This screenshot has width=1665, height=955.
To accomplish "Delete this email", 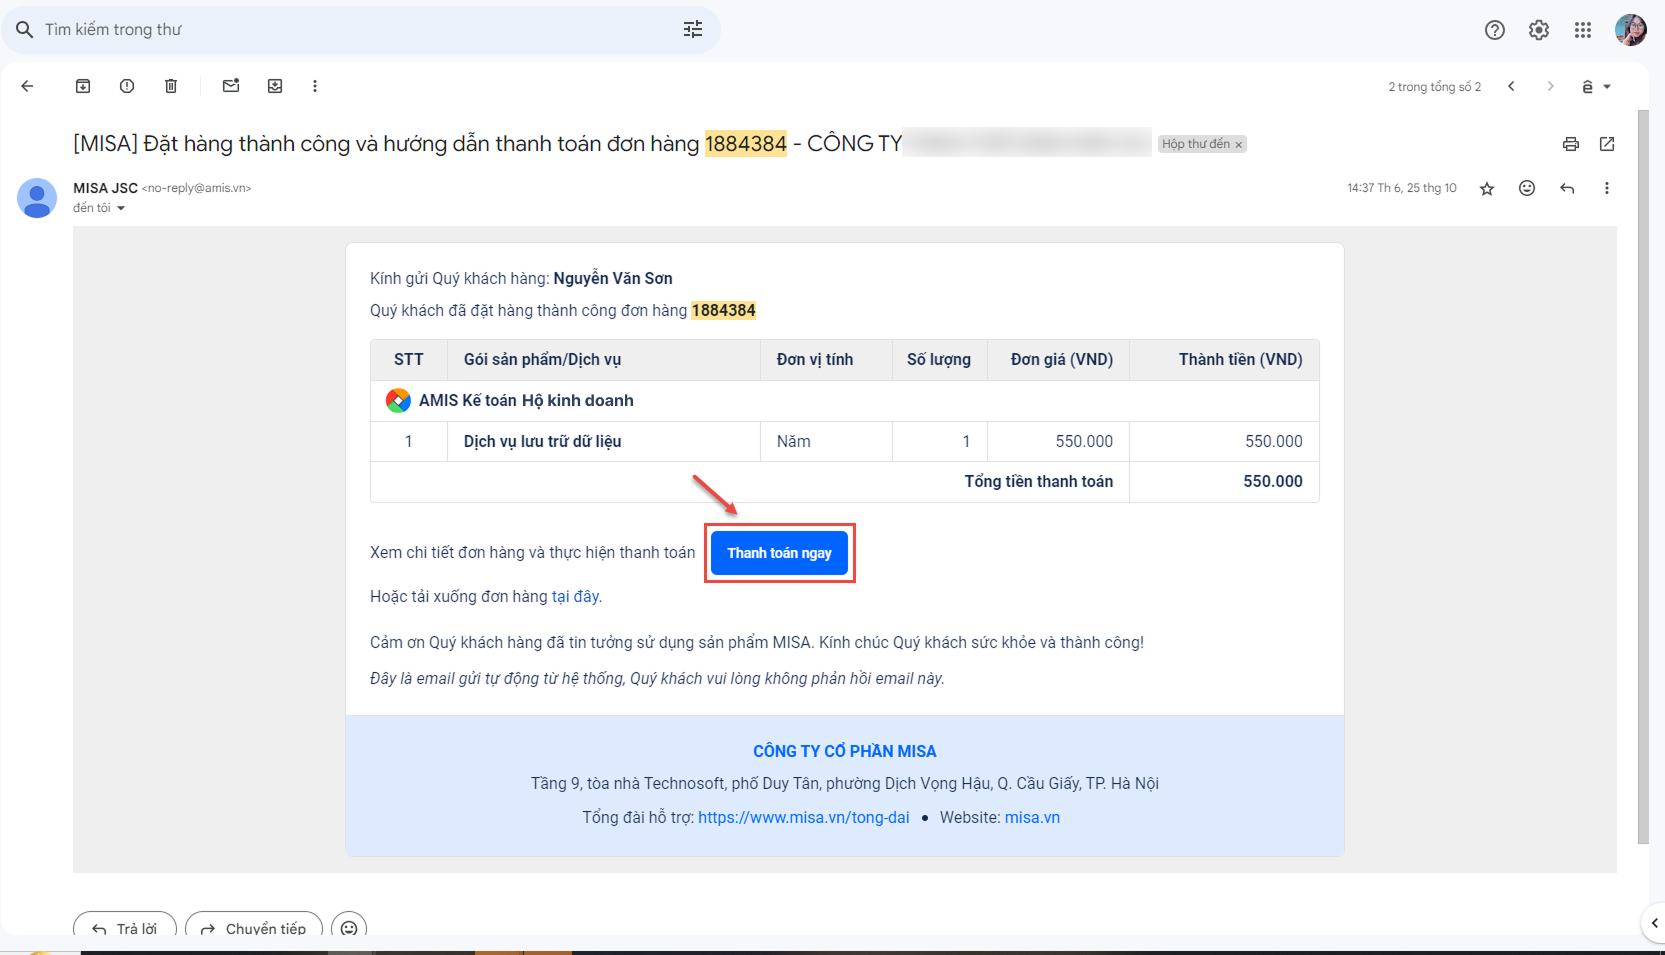I will click(x=171, y=86).
